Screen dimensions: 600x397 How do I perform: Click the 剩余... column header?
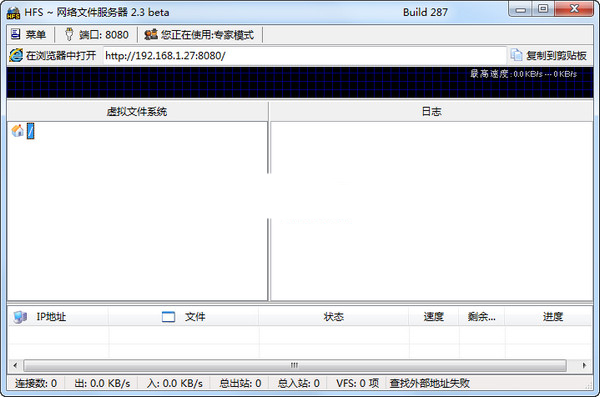(x=482, y=317)
